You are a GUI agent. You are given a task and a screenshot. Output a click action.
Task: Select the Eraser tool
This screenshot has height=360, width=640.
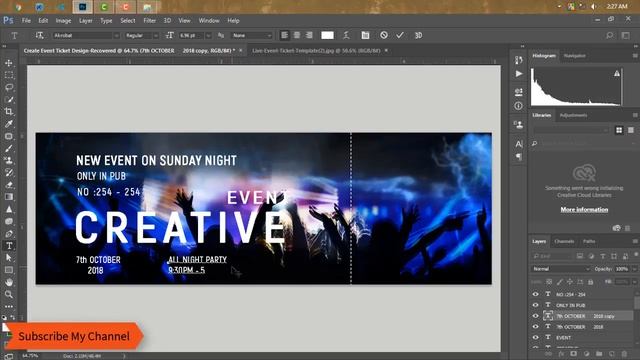(x=9, y=185)
